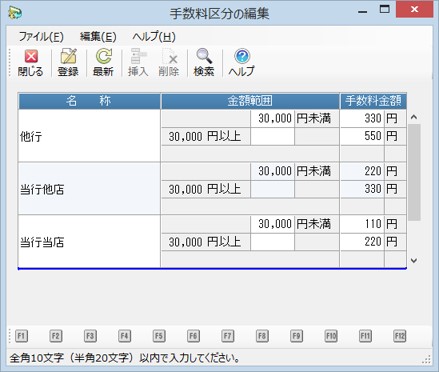Open the 編集(E) menu
This screenshot has height=372, width=439.
click(98, 37)
